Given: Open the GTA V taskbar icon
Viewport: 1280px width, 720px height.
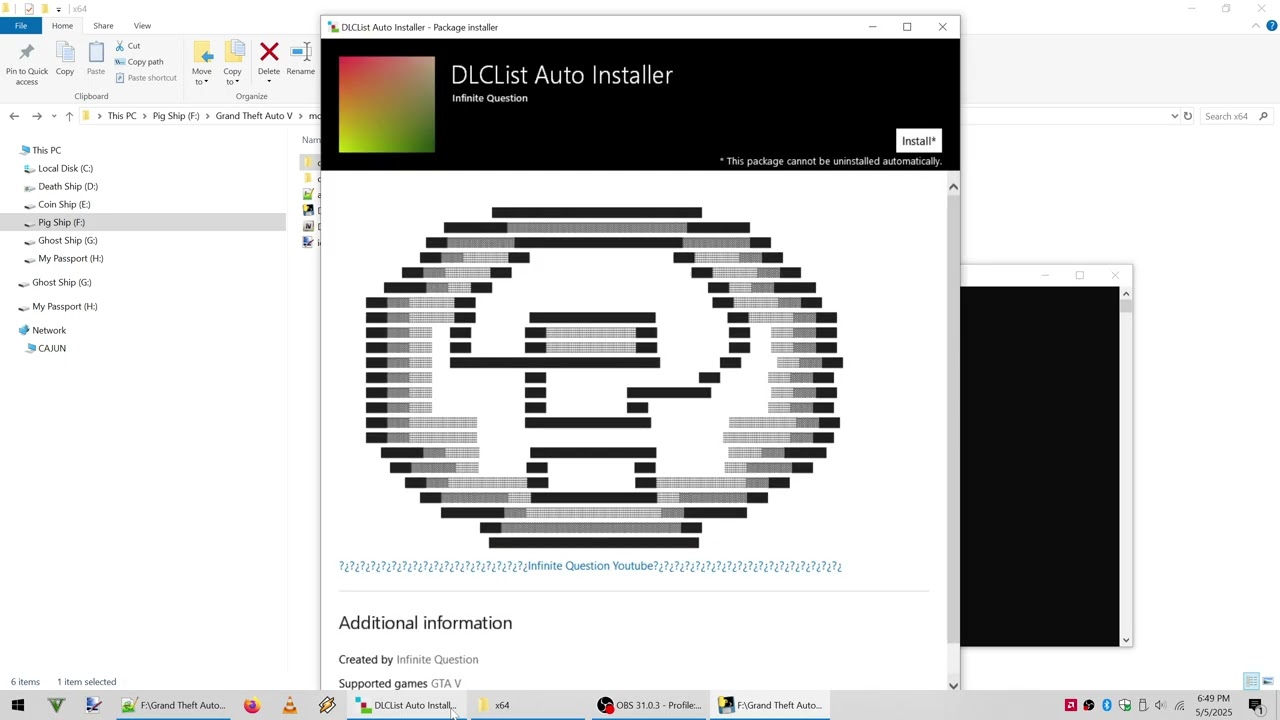Looking at the screenshot, I should tap(56, 705).
